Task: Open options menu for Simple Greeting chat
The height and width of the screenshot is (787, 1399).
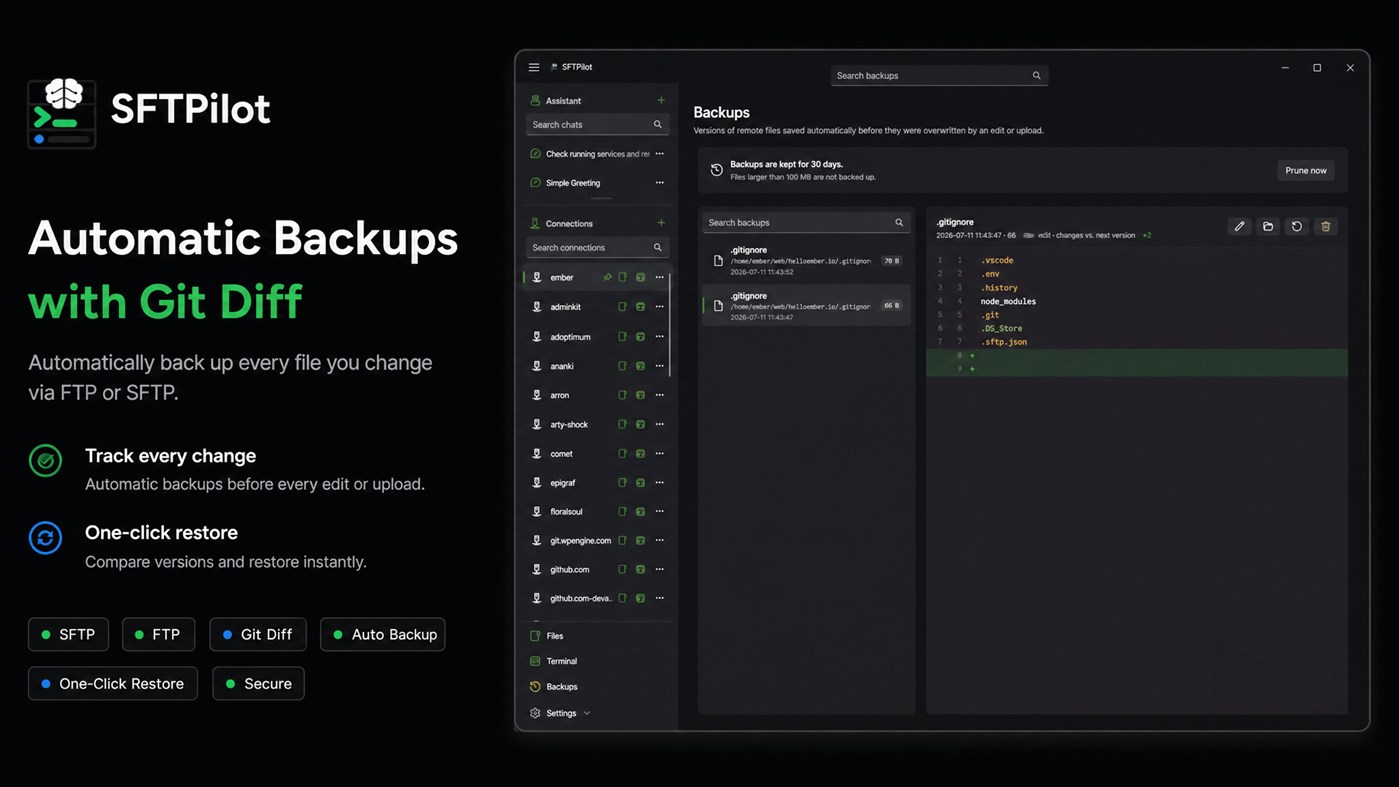Action: point(659,183)
